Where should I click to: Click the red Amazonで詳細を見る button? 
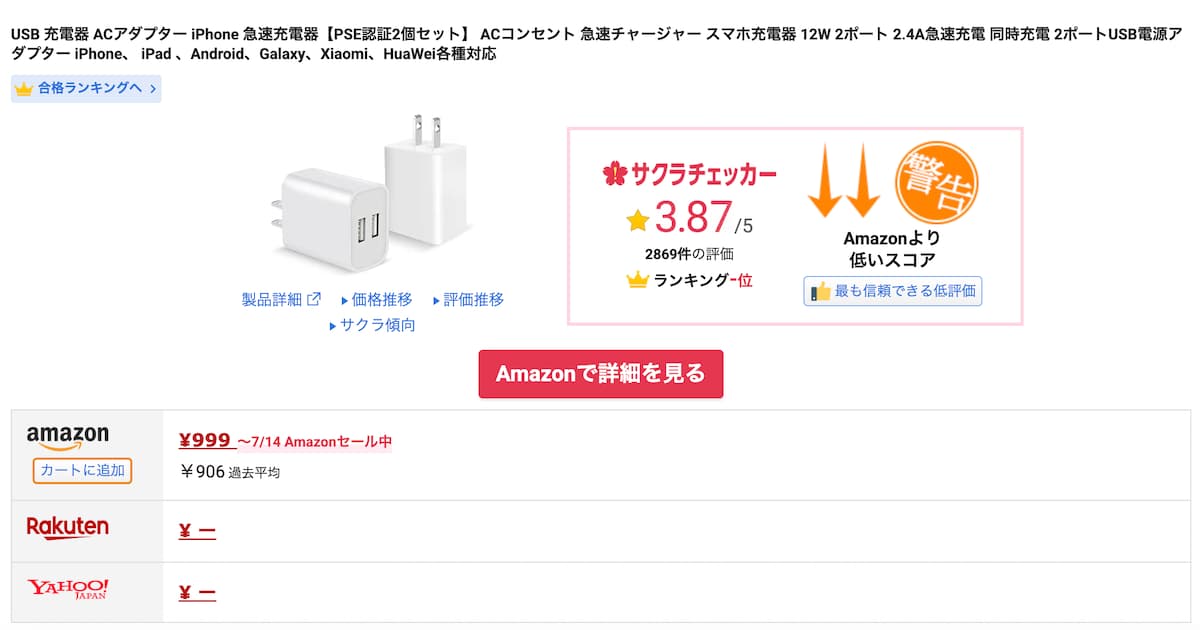600,374
